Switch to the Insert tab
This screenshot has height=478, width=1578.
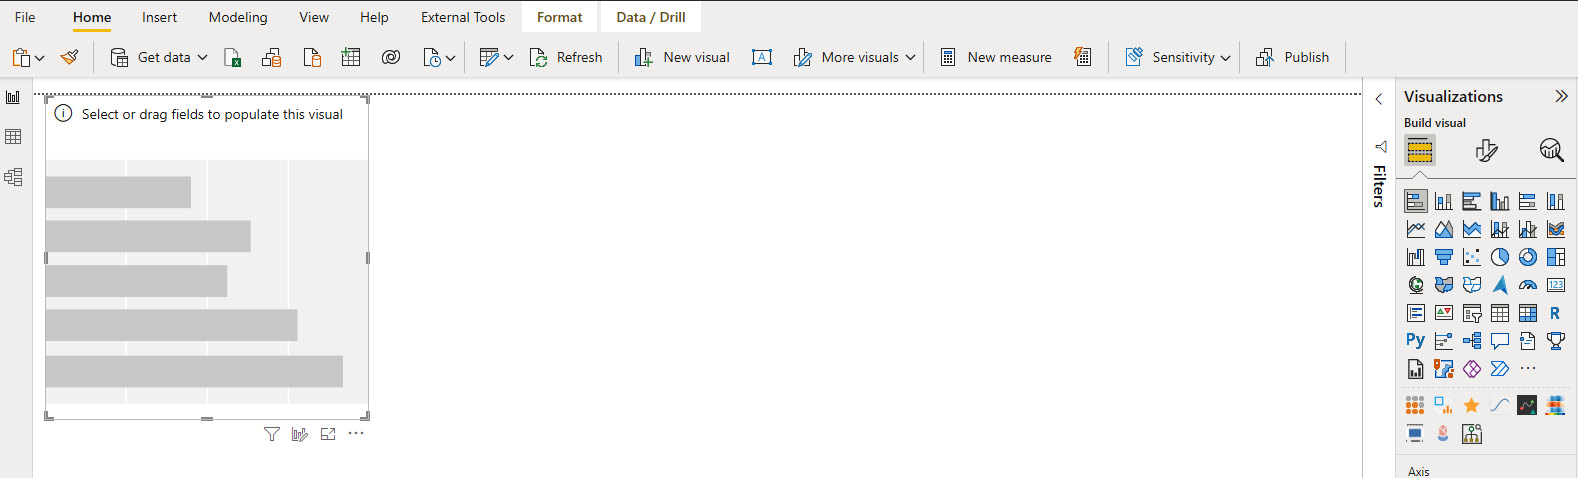click(159, 17)
